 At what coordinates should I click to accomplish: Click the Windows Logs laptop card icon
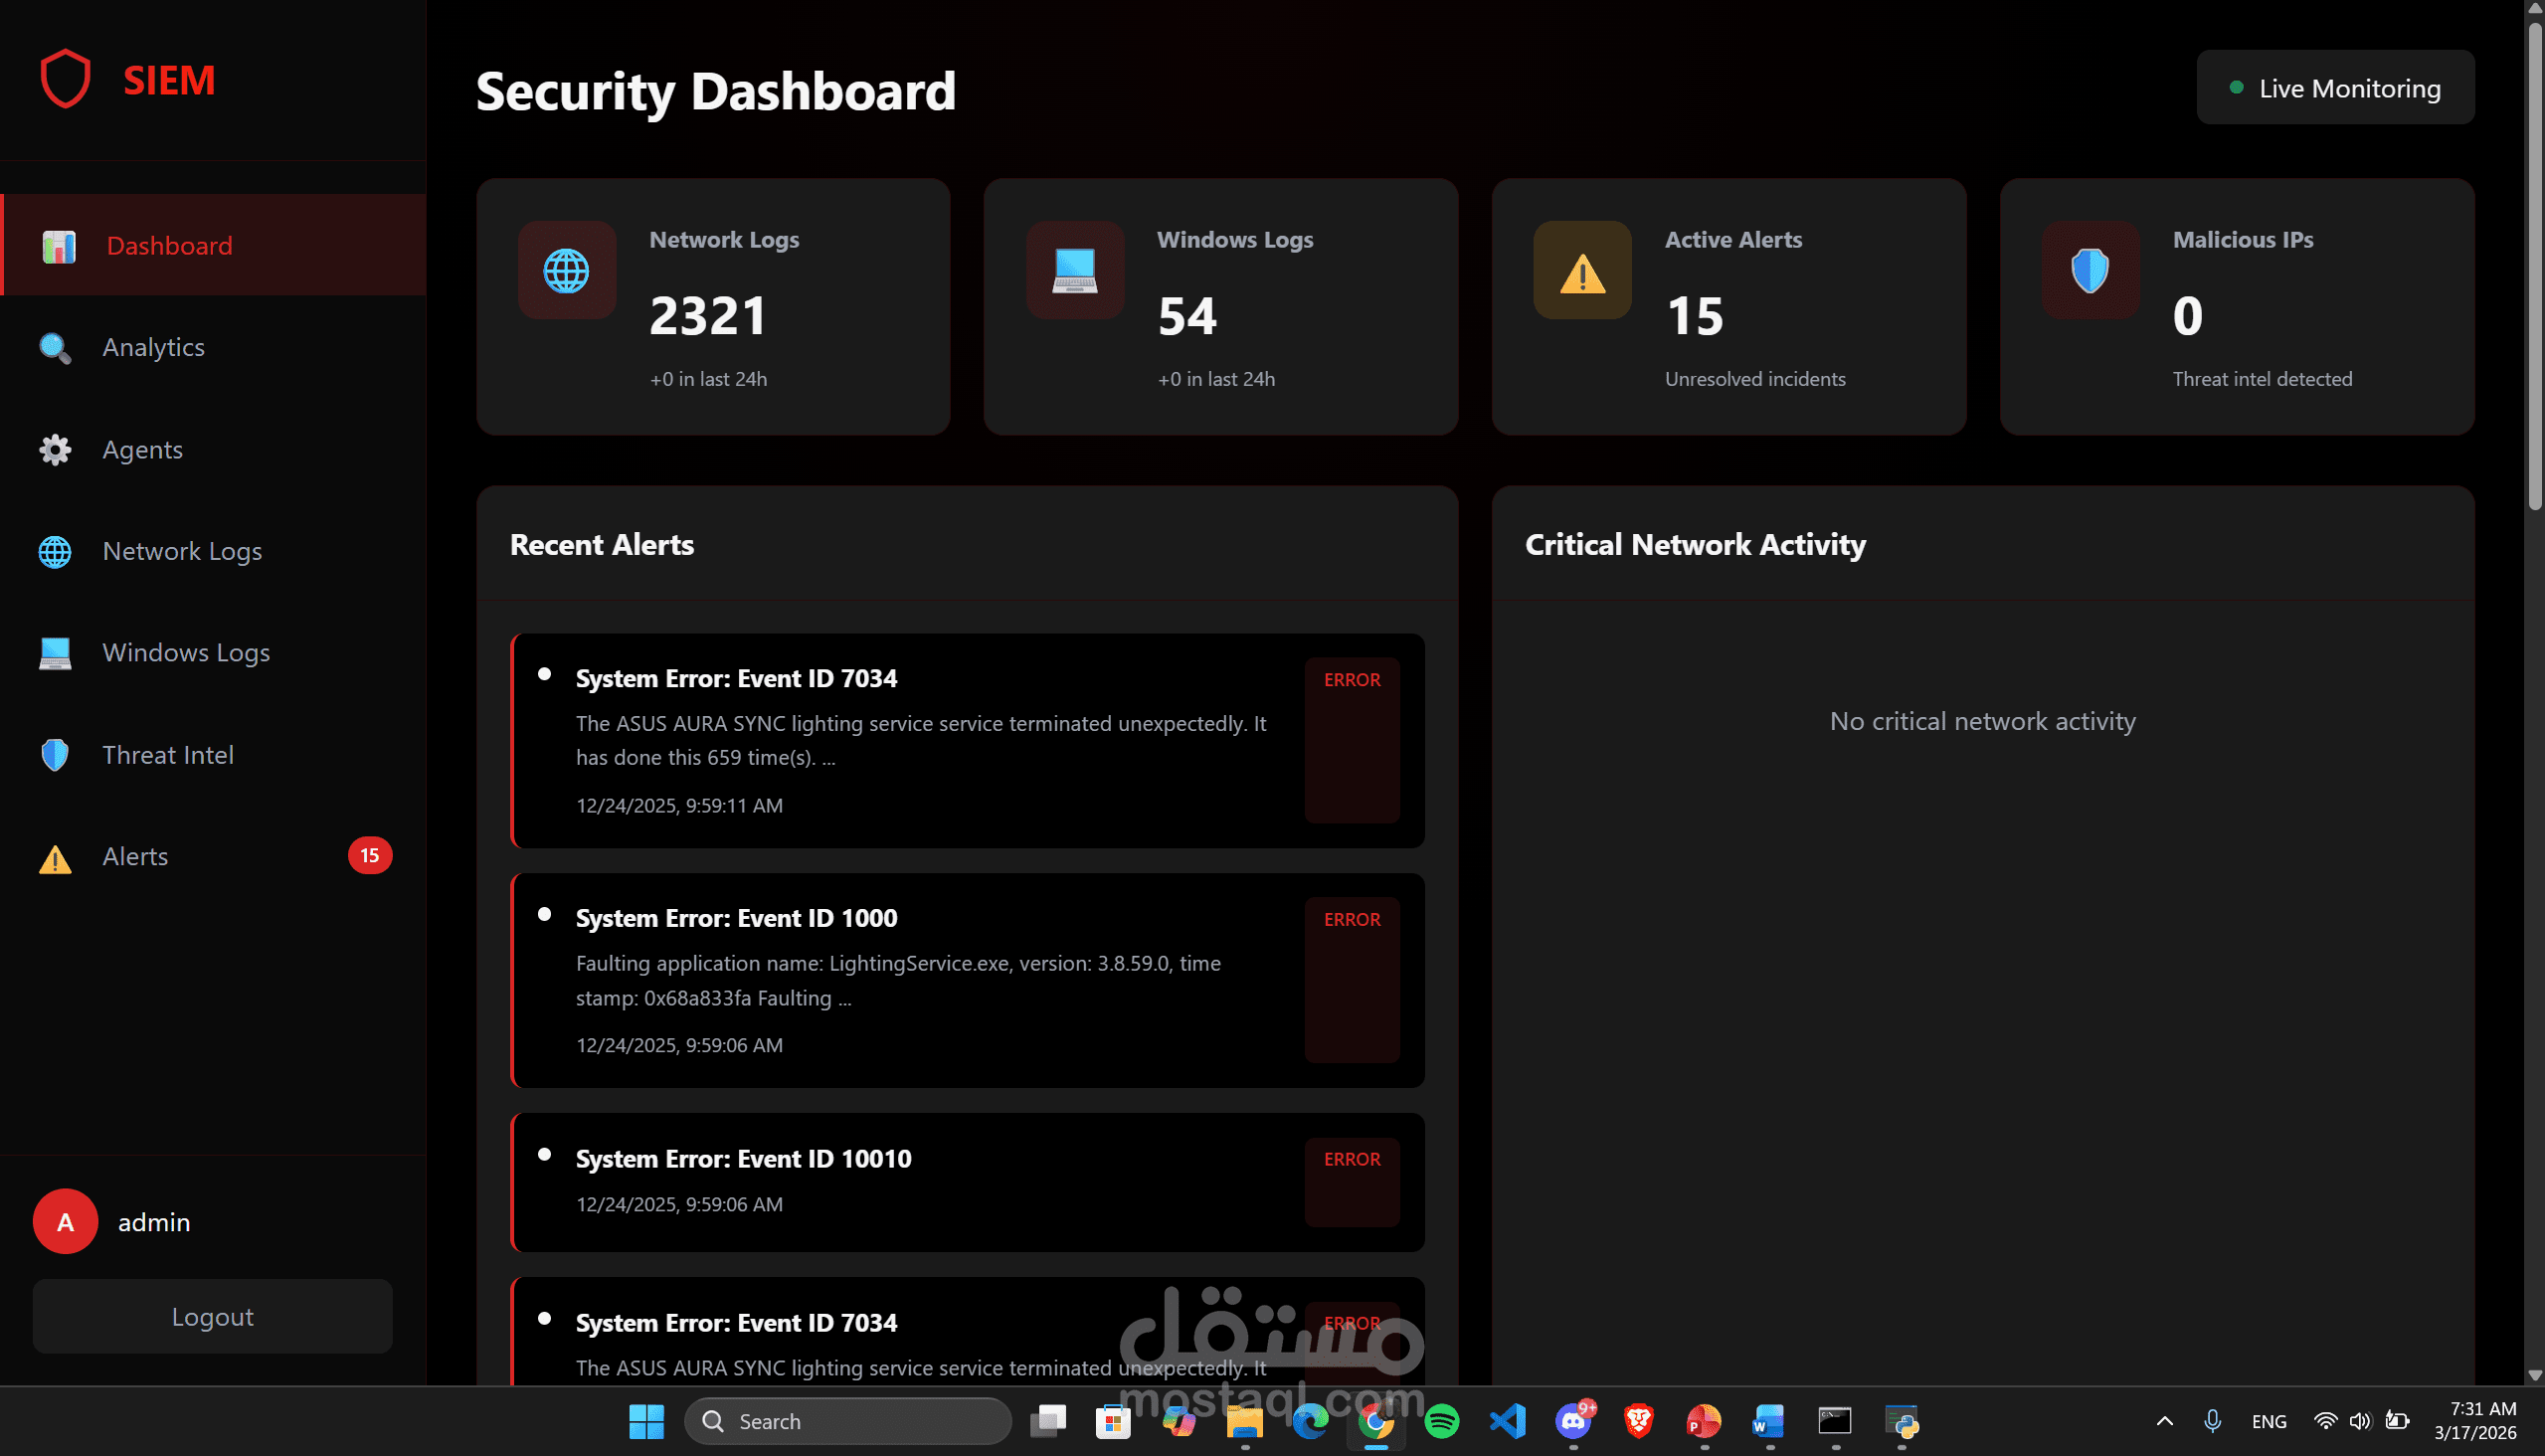click(1074, 270)
